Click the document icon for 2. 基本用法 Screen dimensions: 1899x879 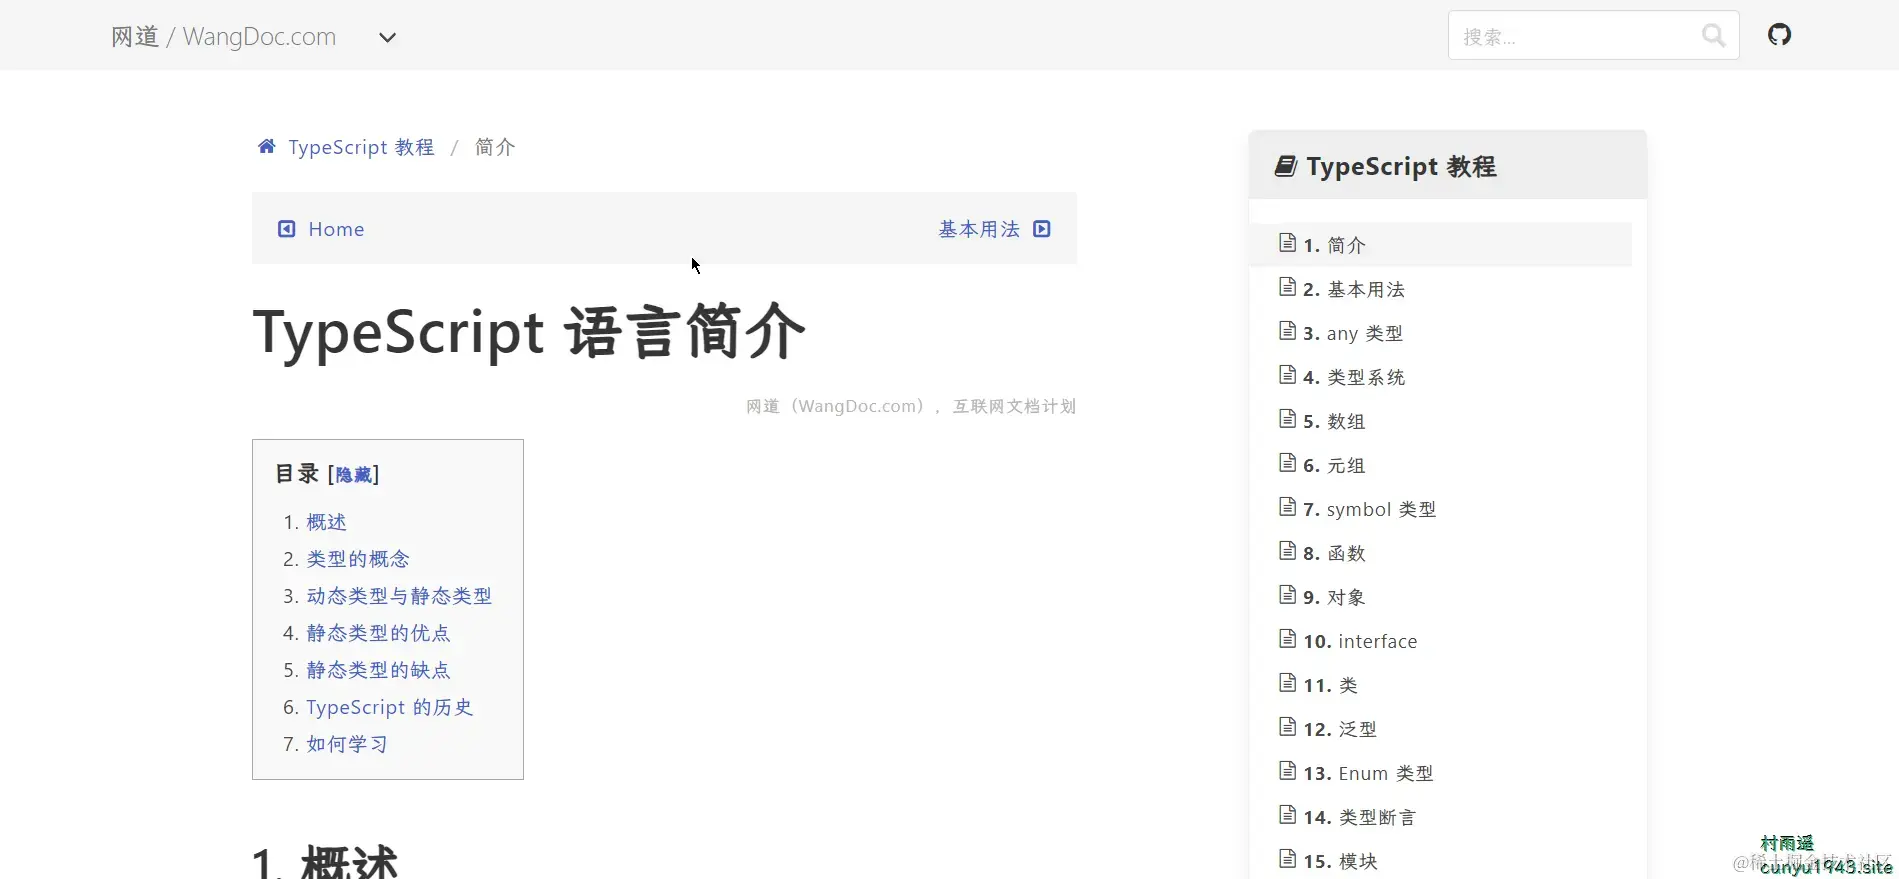tap(1288, 287)
